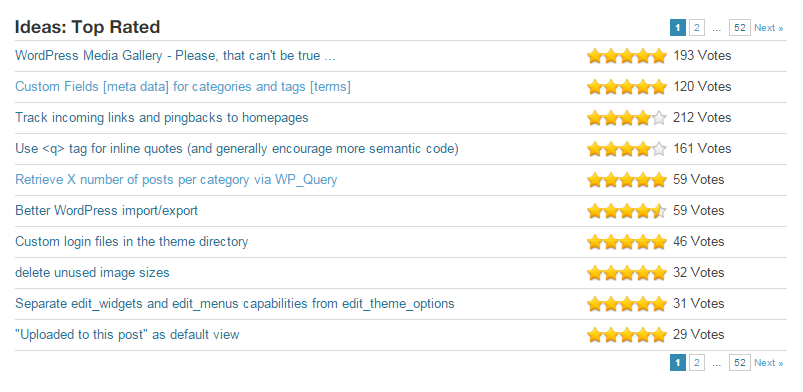The image size is (803, 392).
Task: Open WordPress Media Gallery idea link
Action: tap(175, 55)
